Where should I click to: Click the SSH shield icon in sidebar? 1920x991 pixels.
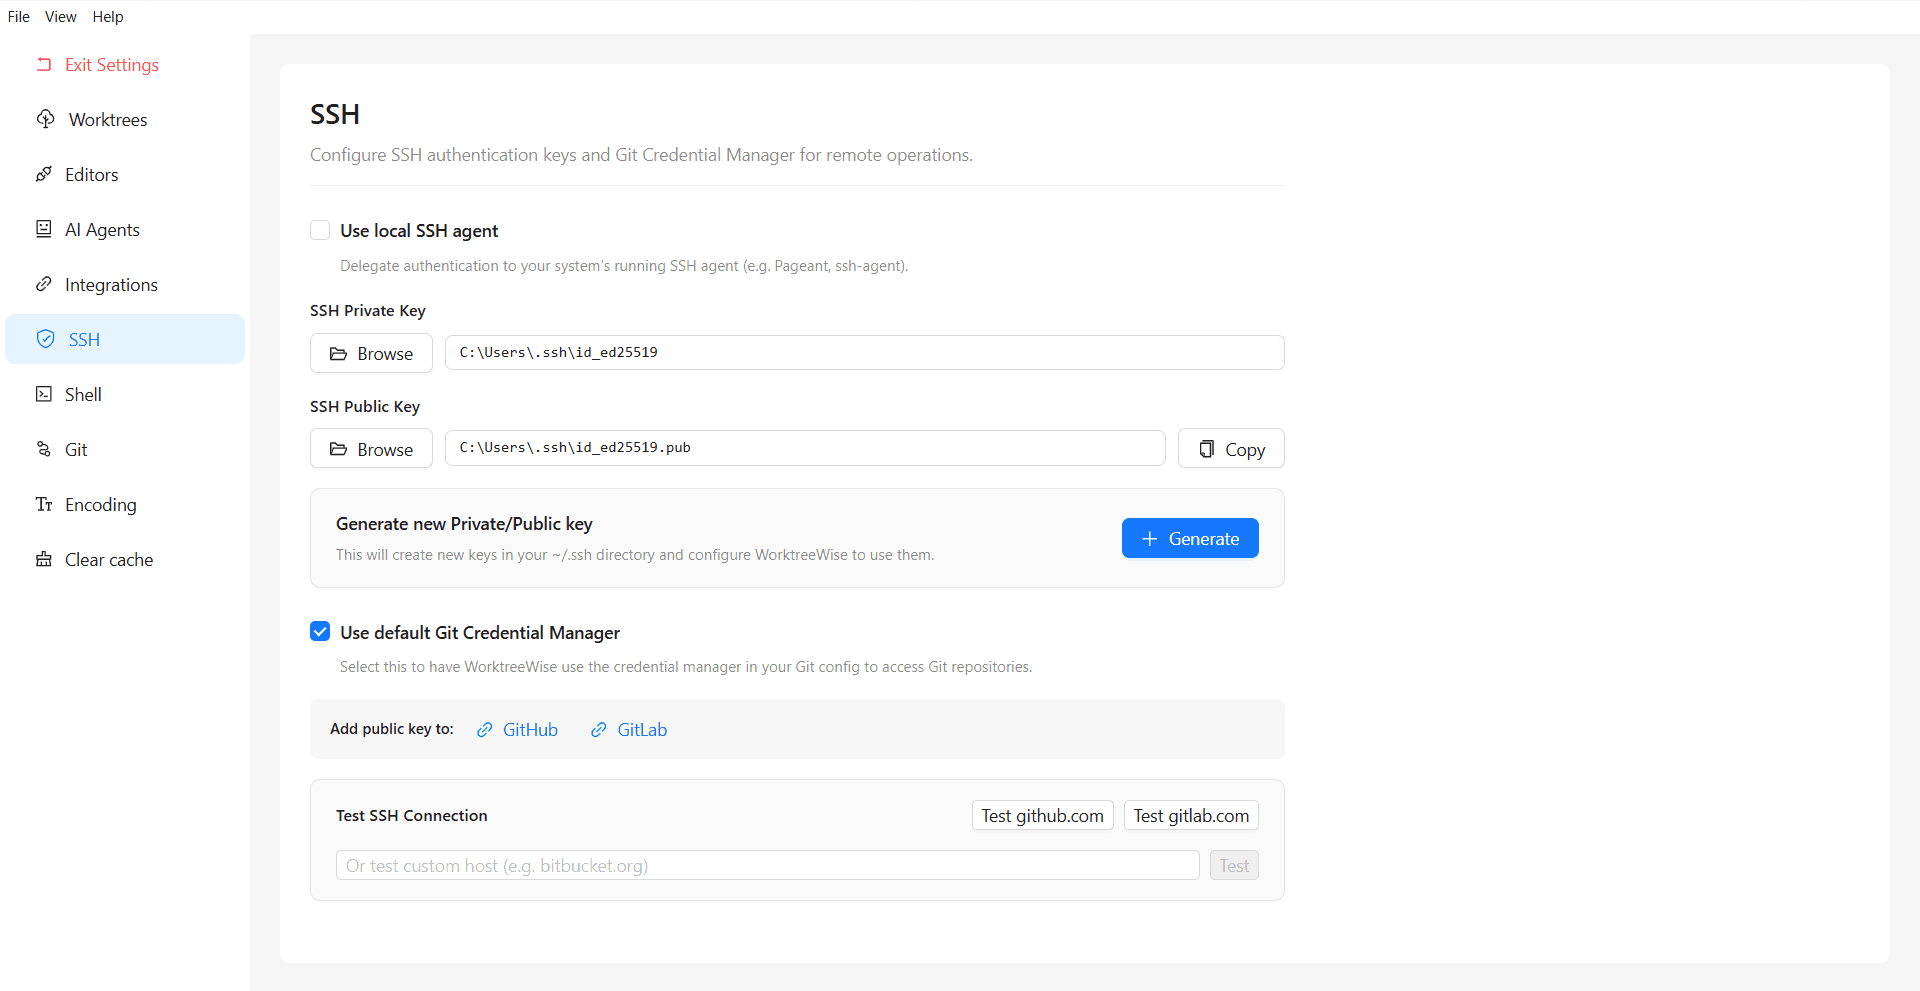coord(46,339)
